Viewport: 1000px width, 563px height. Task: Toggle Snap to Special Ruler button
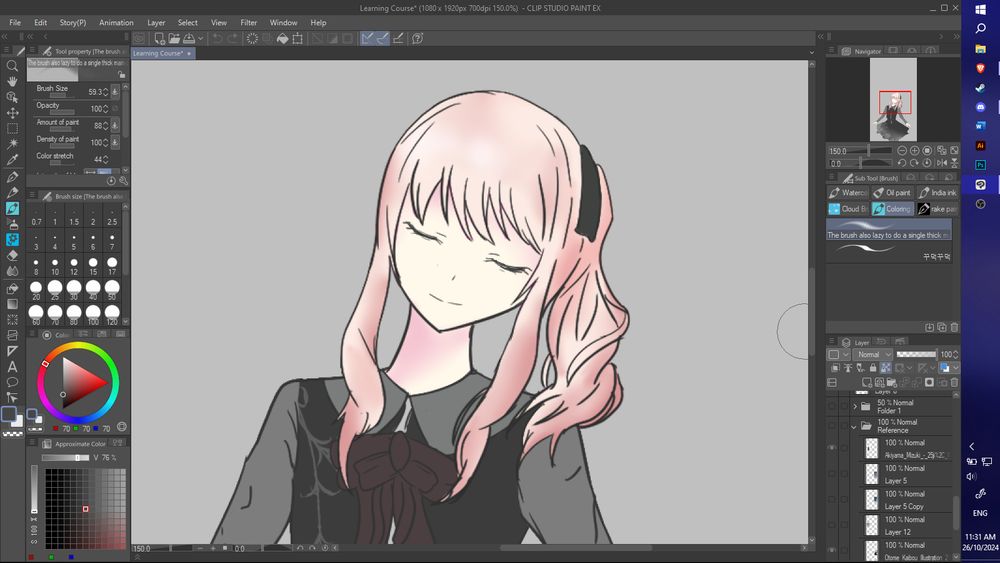pos(382,38)
